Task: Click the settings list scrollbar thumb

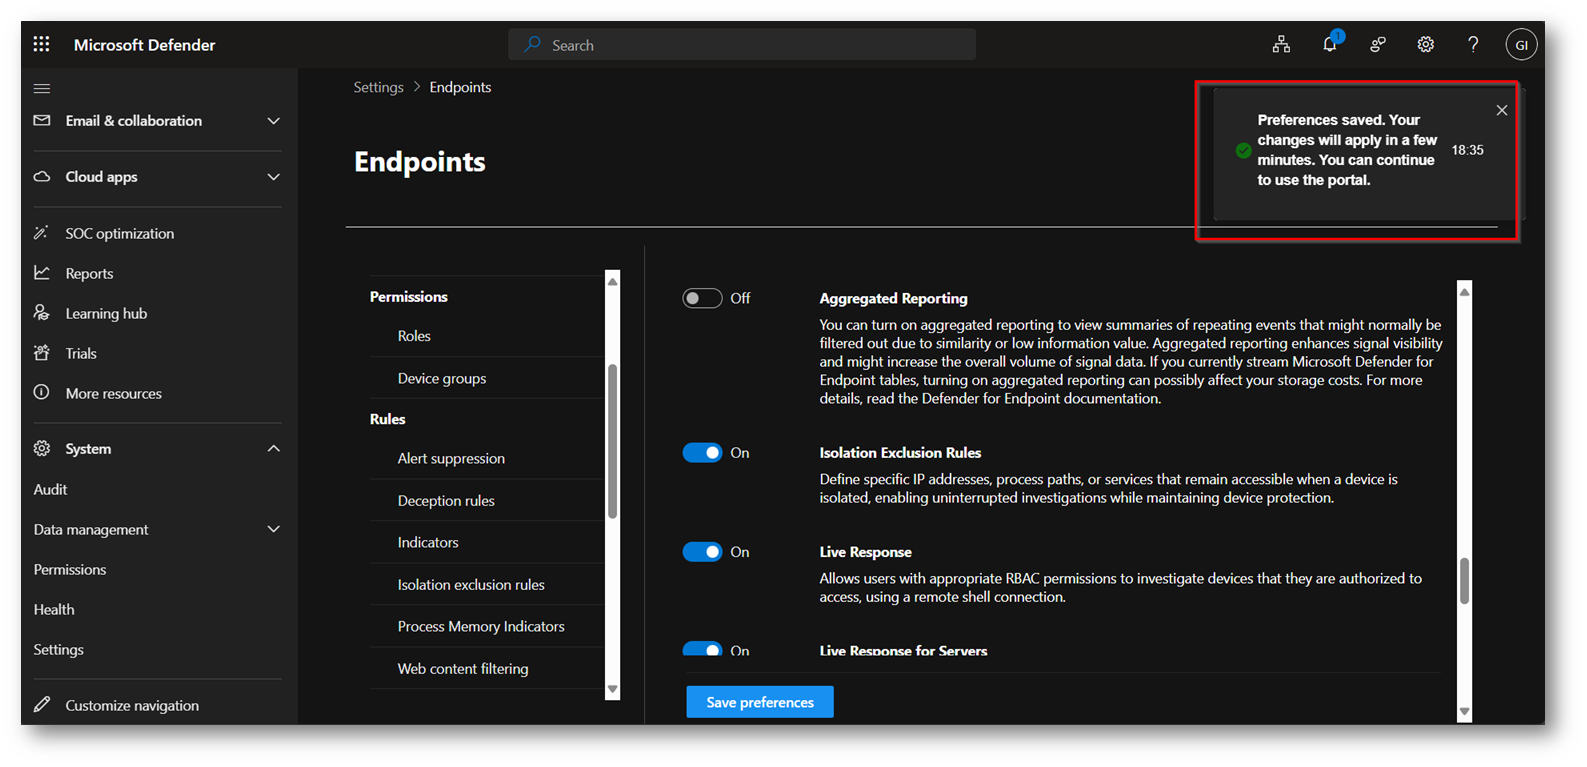Action: pyautogui.click(x=613, y=442)
